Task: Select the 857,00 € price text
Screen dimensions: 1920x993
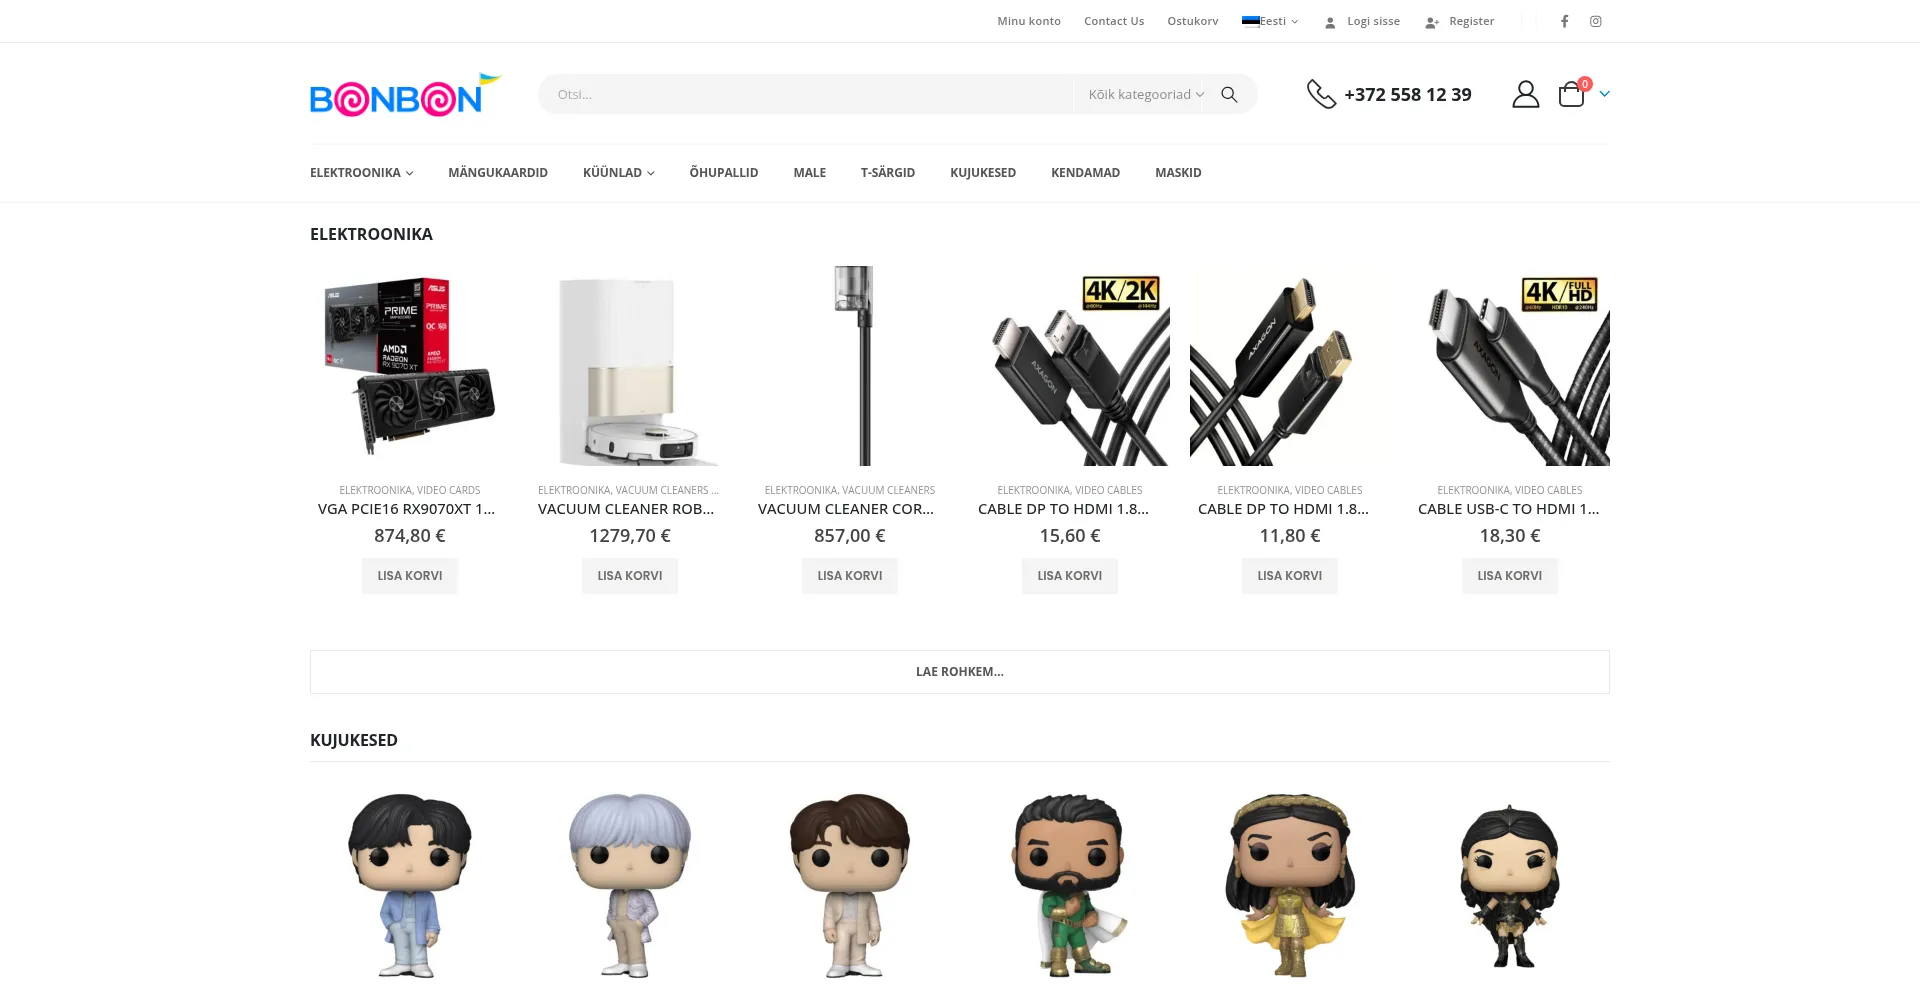Action: (850, 536)
